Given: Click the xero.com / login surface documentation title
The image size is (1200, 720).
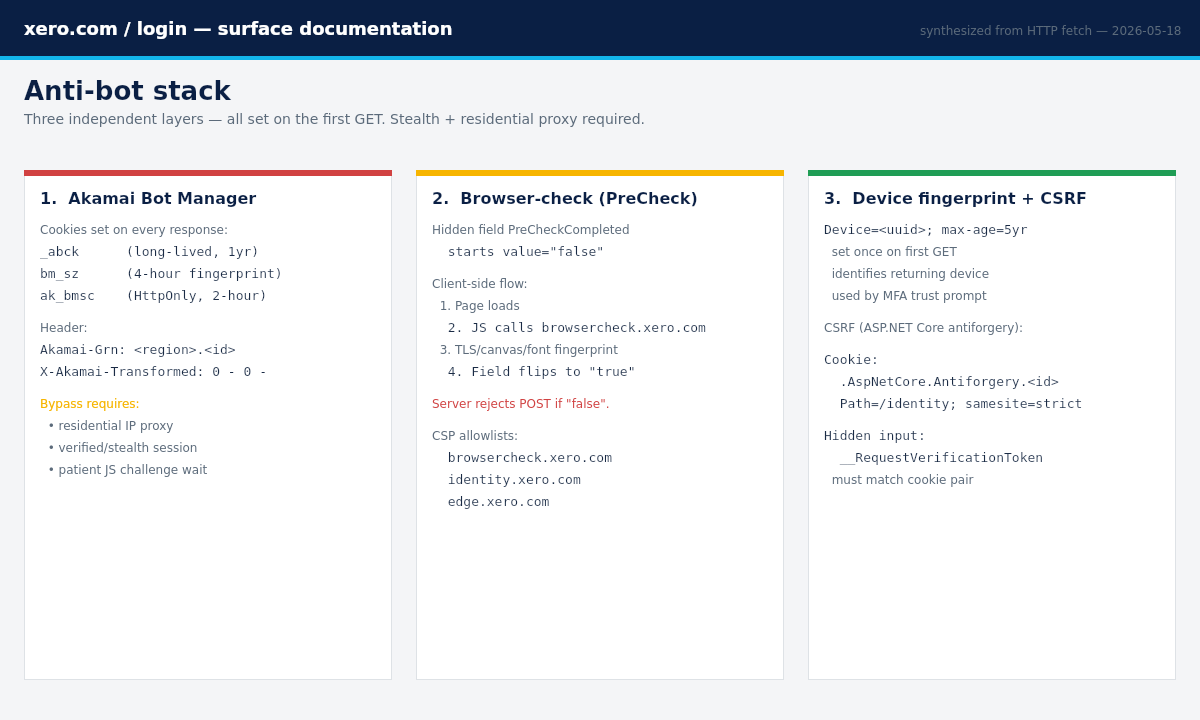Looking at the screenshot, I should click(238, 29).
